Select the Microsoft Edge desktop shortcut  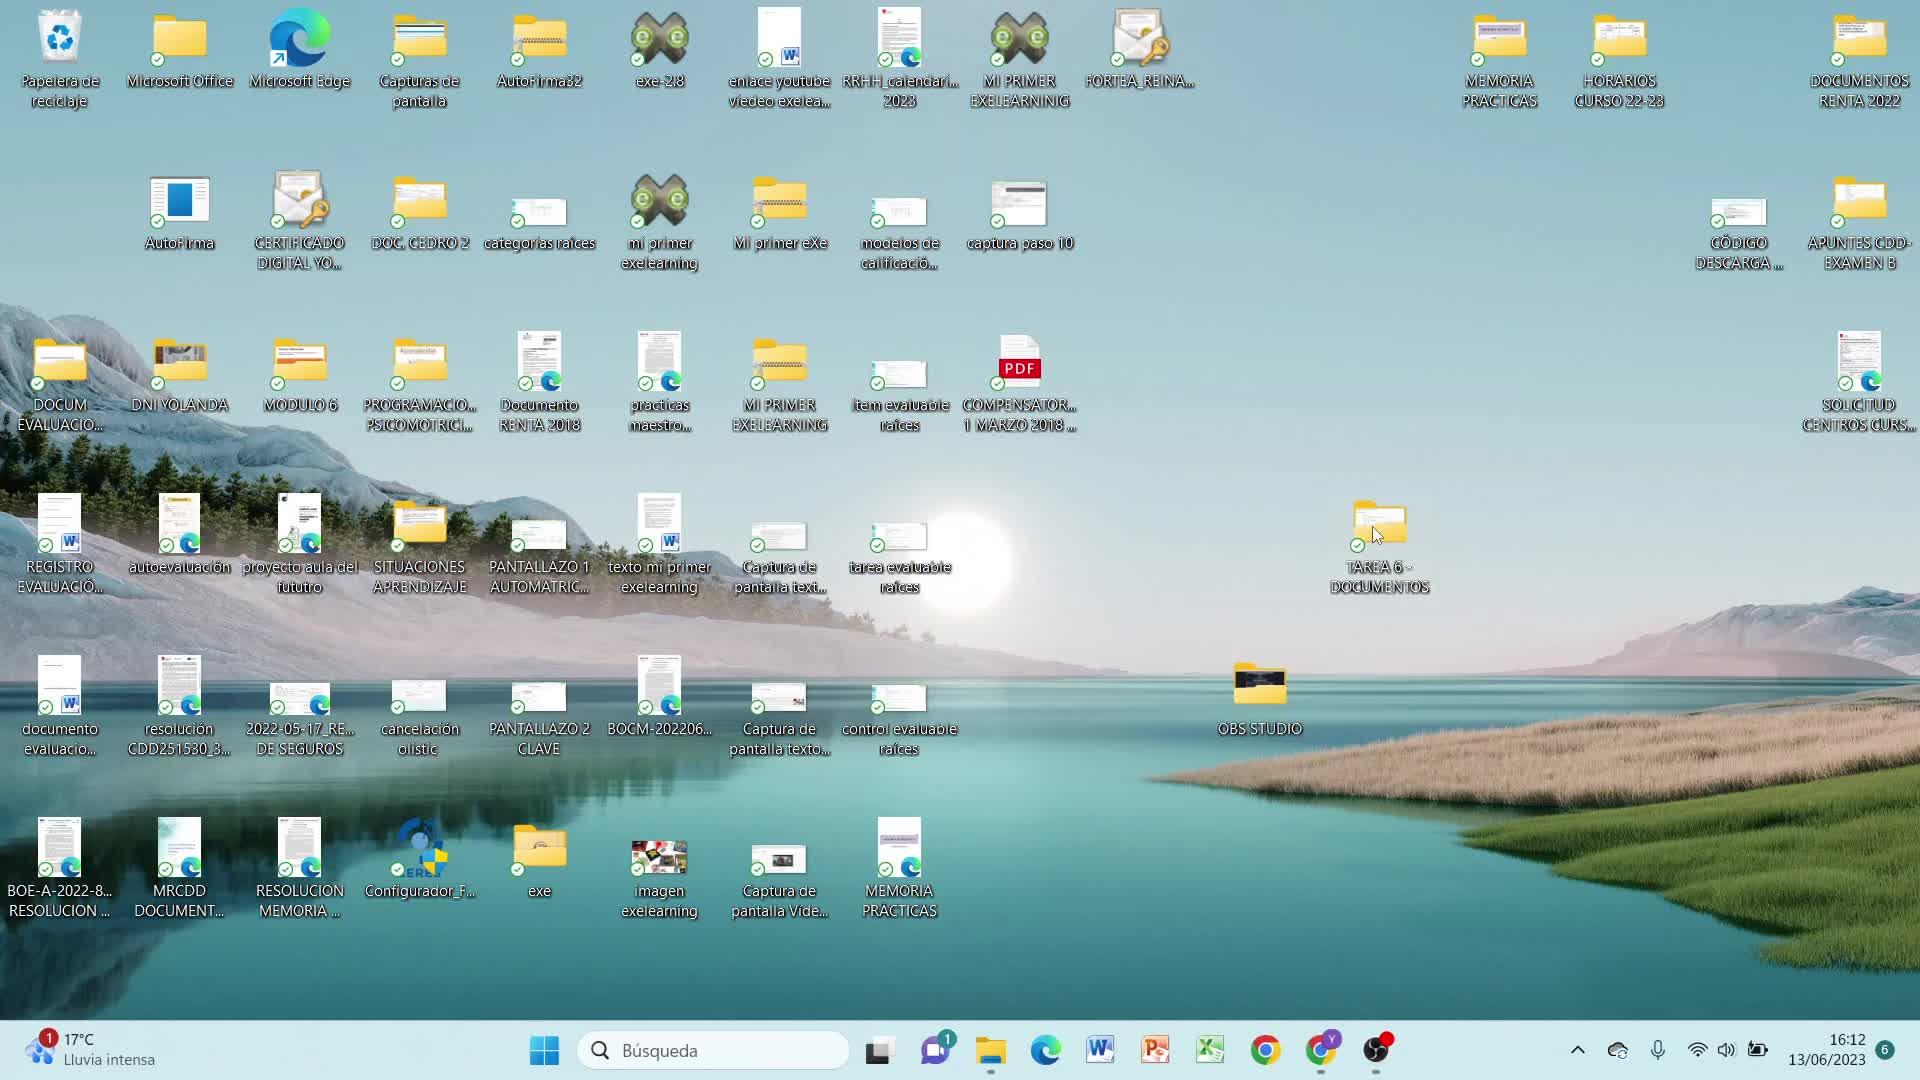pyautogui.click(x=299, y=40)
